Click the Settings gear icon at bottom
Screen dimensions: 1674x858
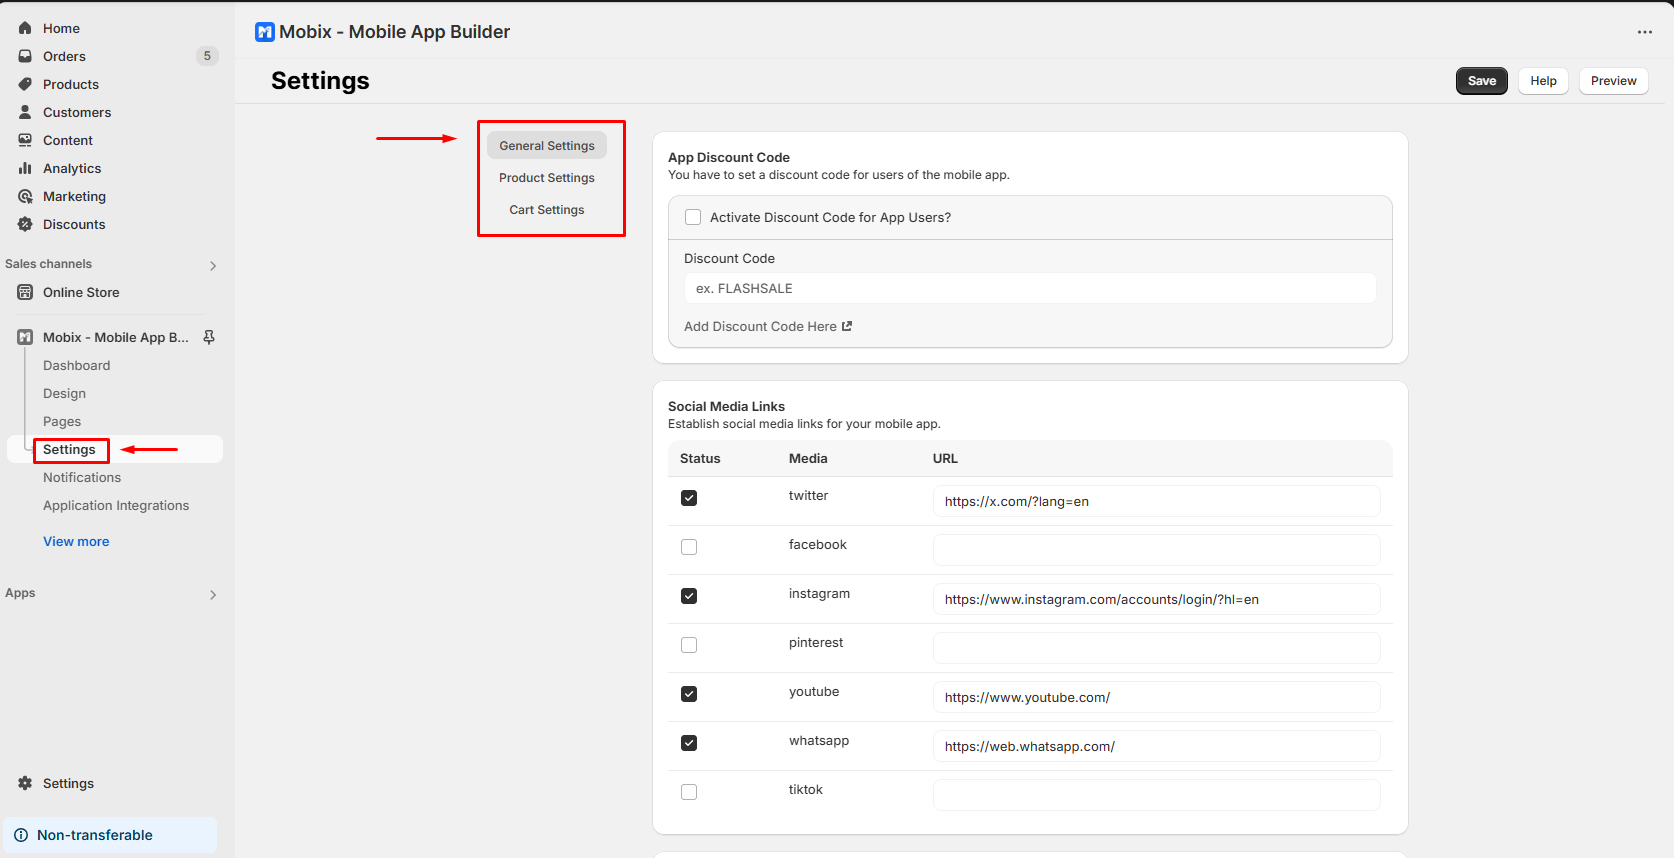pyautogui.click(x=25, y=783)
